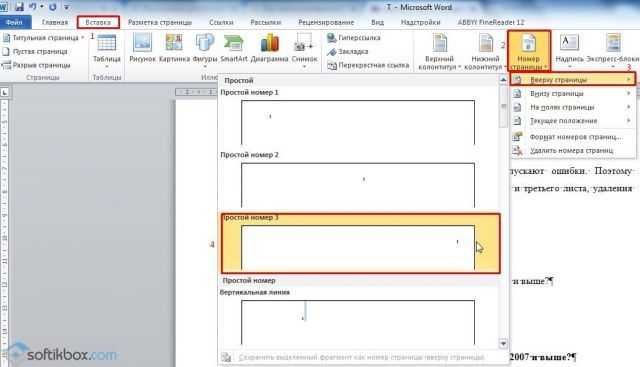Switch to the Главная ribbon tab
This screenshot has height=367, width=640.
[55, 22]
